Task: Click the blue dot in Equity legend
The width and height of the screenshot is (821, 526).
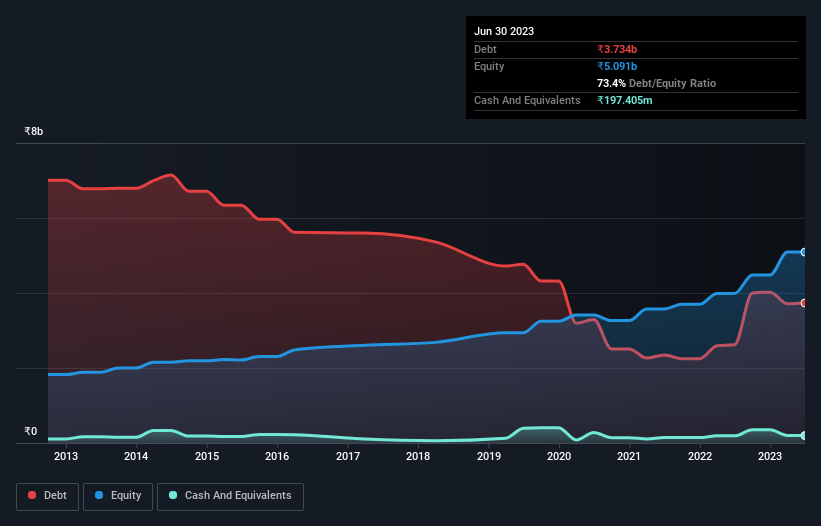Action: pos(99,495)
